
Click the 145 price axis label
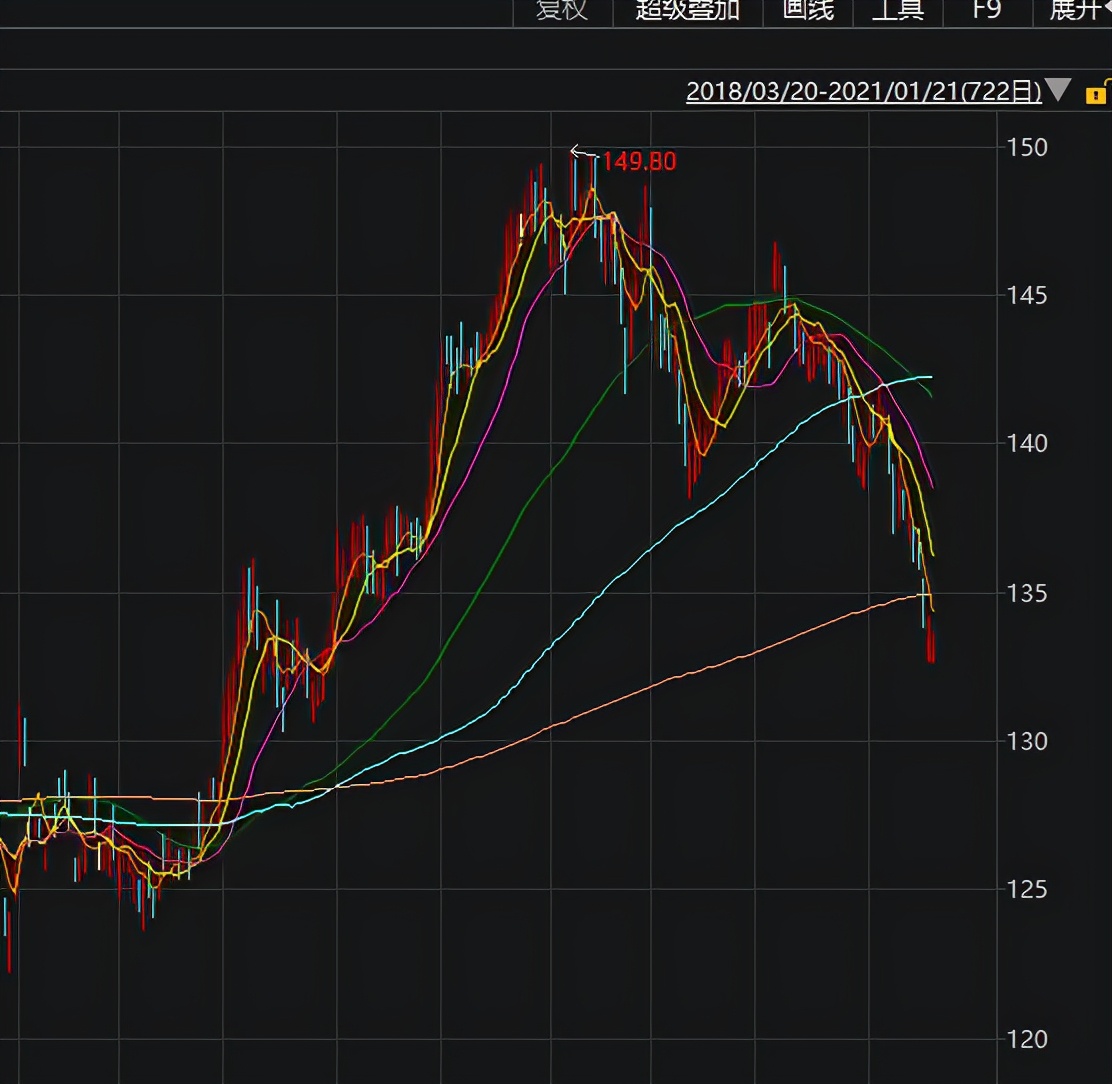click(1028, 296)
